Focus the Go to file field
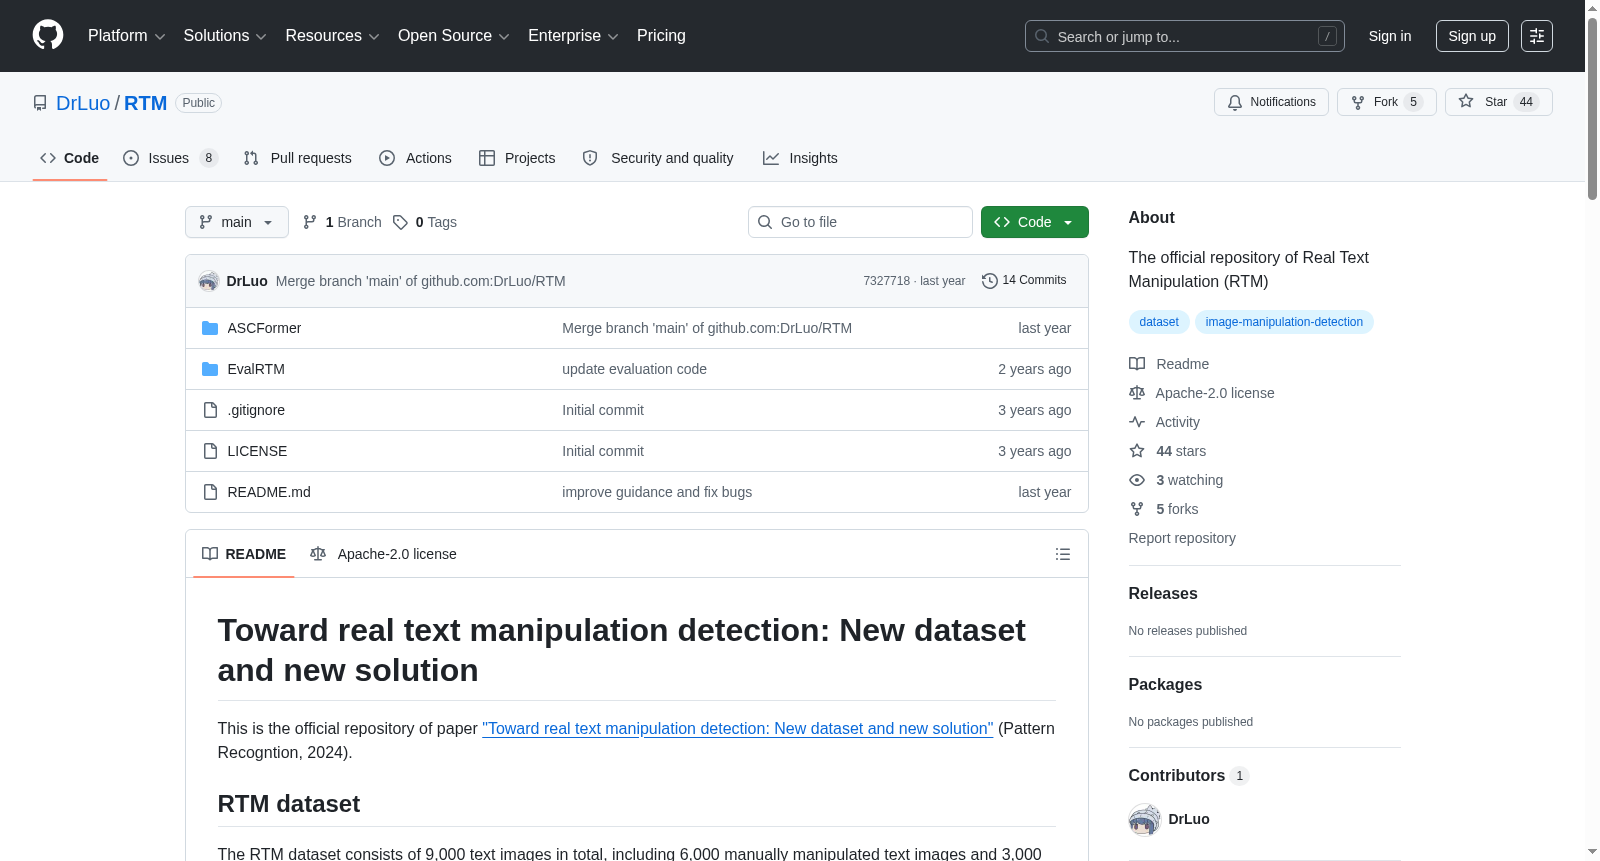This screenshot has width=1600, height=861. pyautogui.click(x=860, y=222)
